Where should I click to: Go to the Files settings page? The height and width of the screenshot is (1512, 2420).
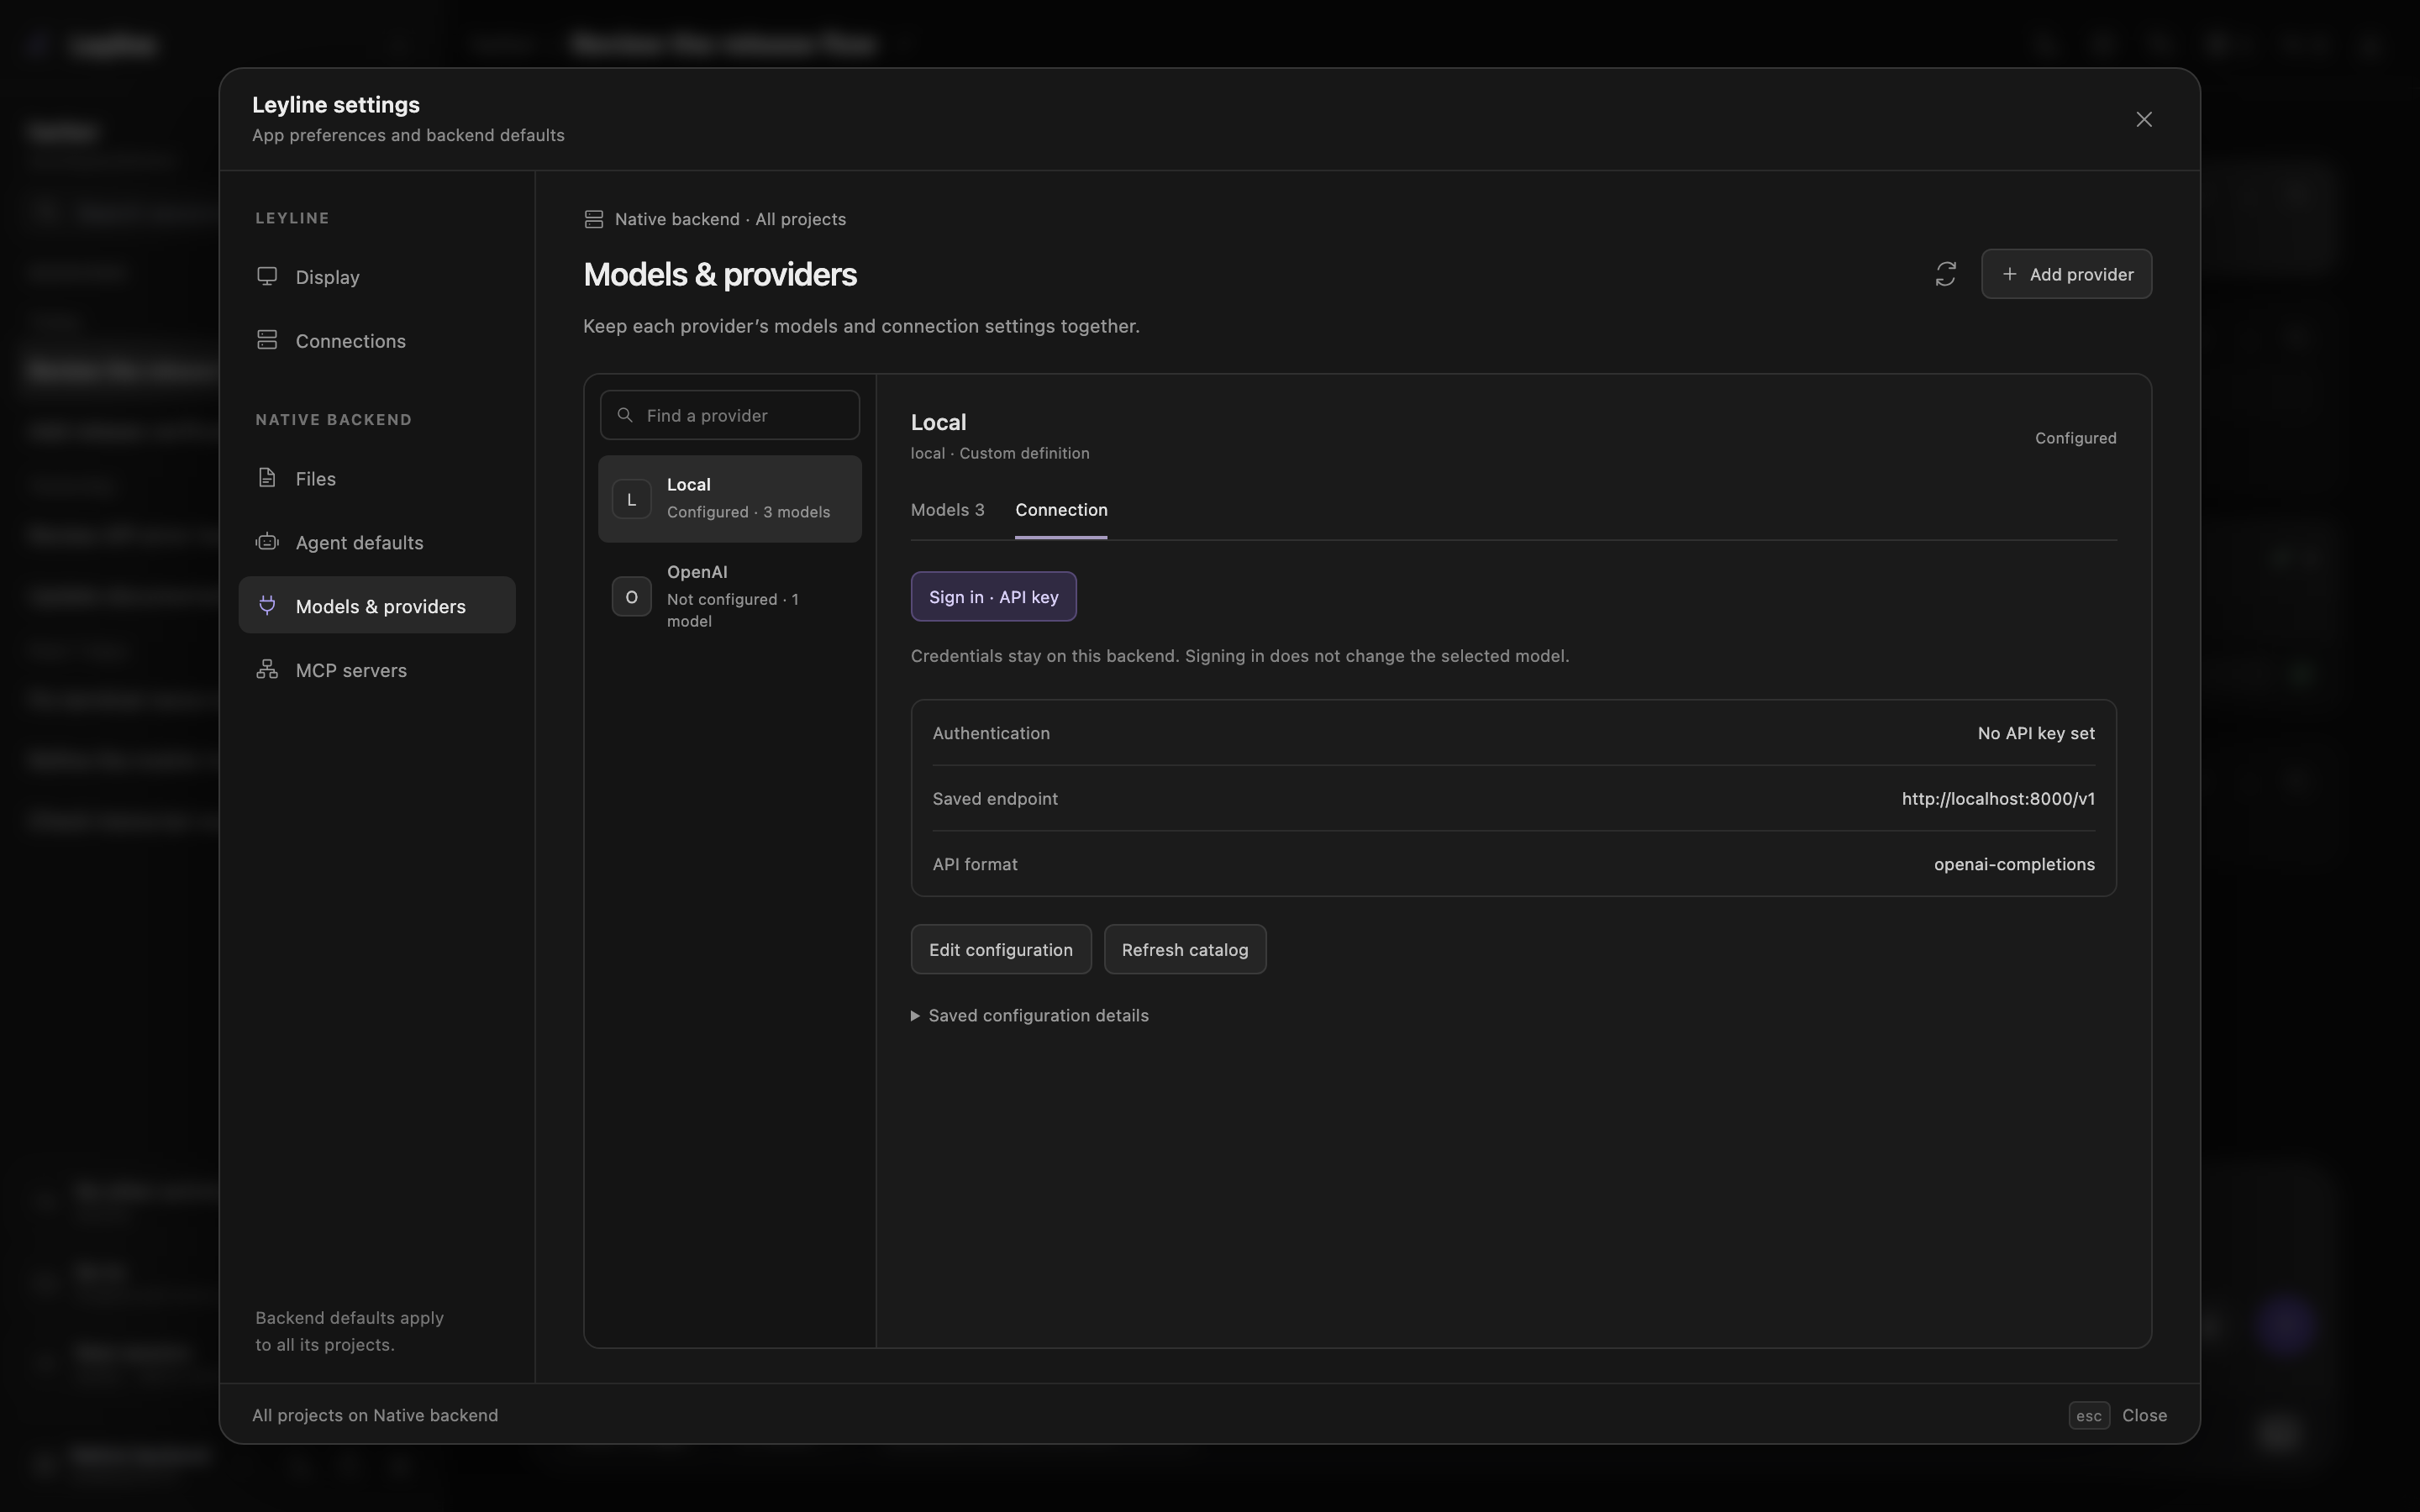376,479
